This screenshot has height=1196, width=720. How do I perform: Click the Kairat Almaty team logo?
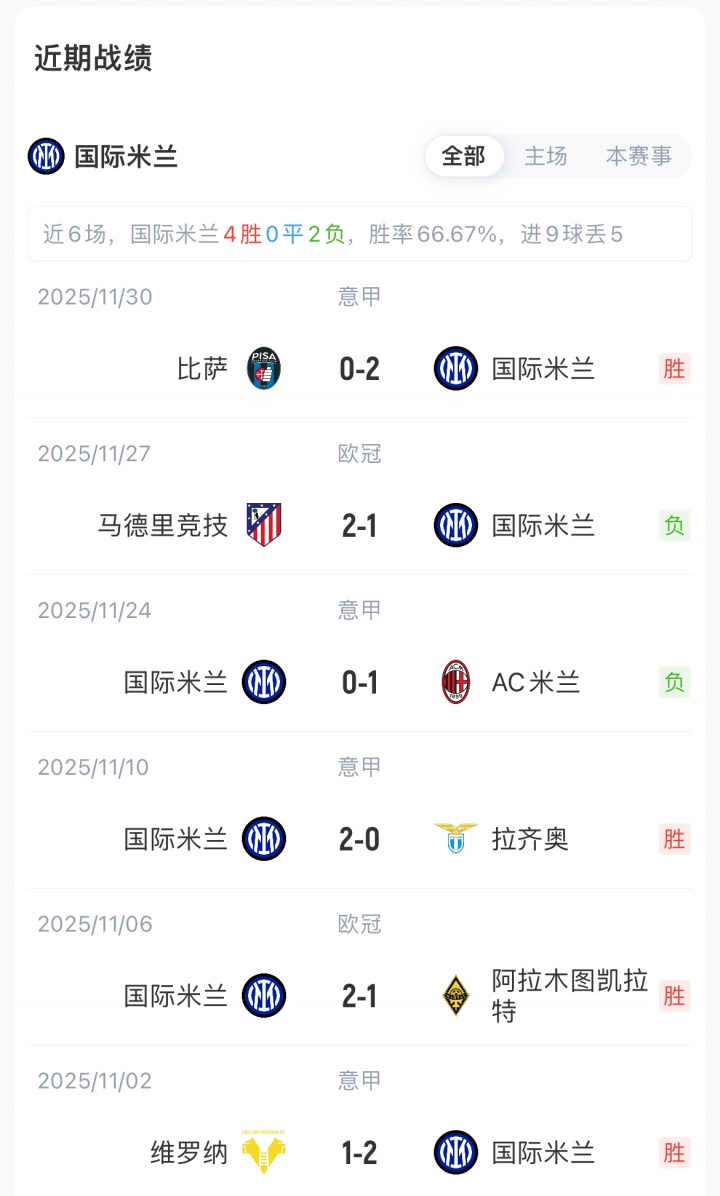coord(456,996)
